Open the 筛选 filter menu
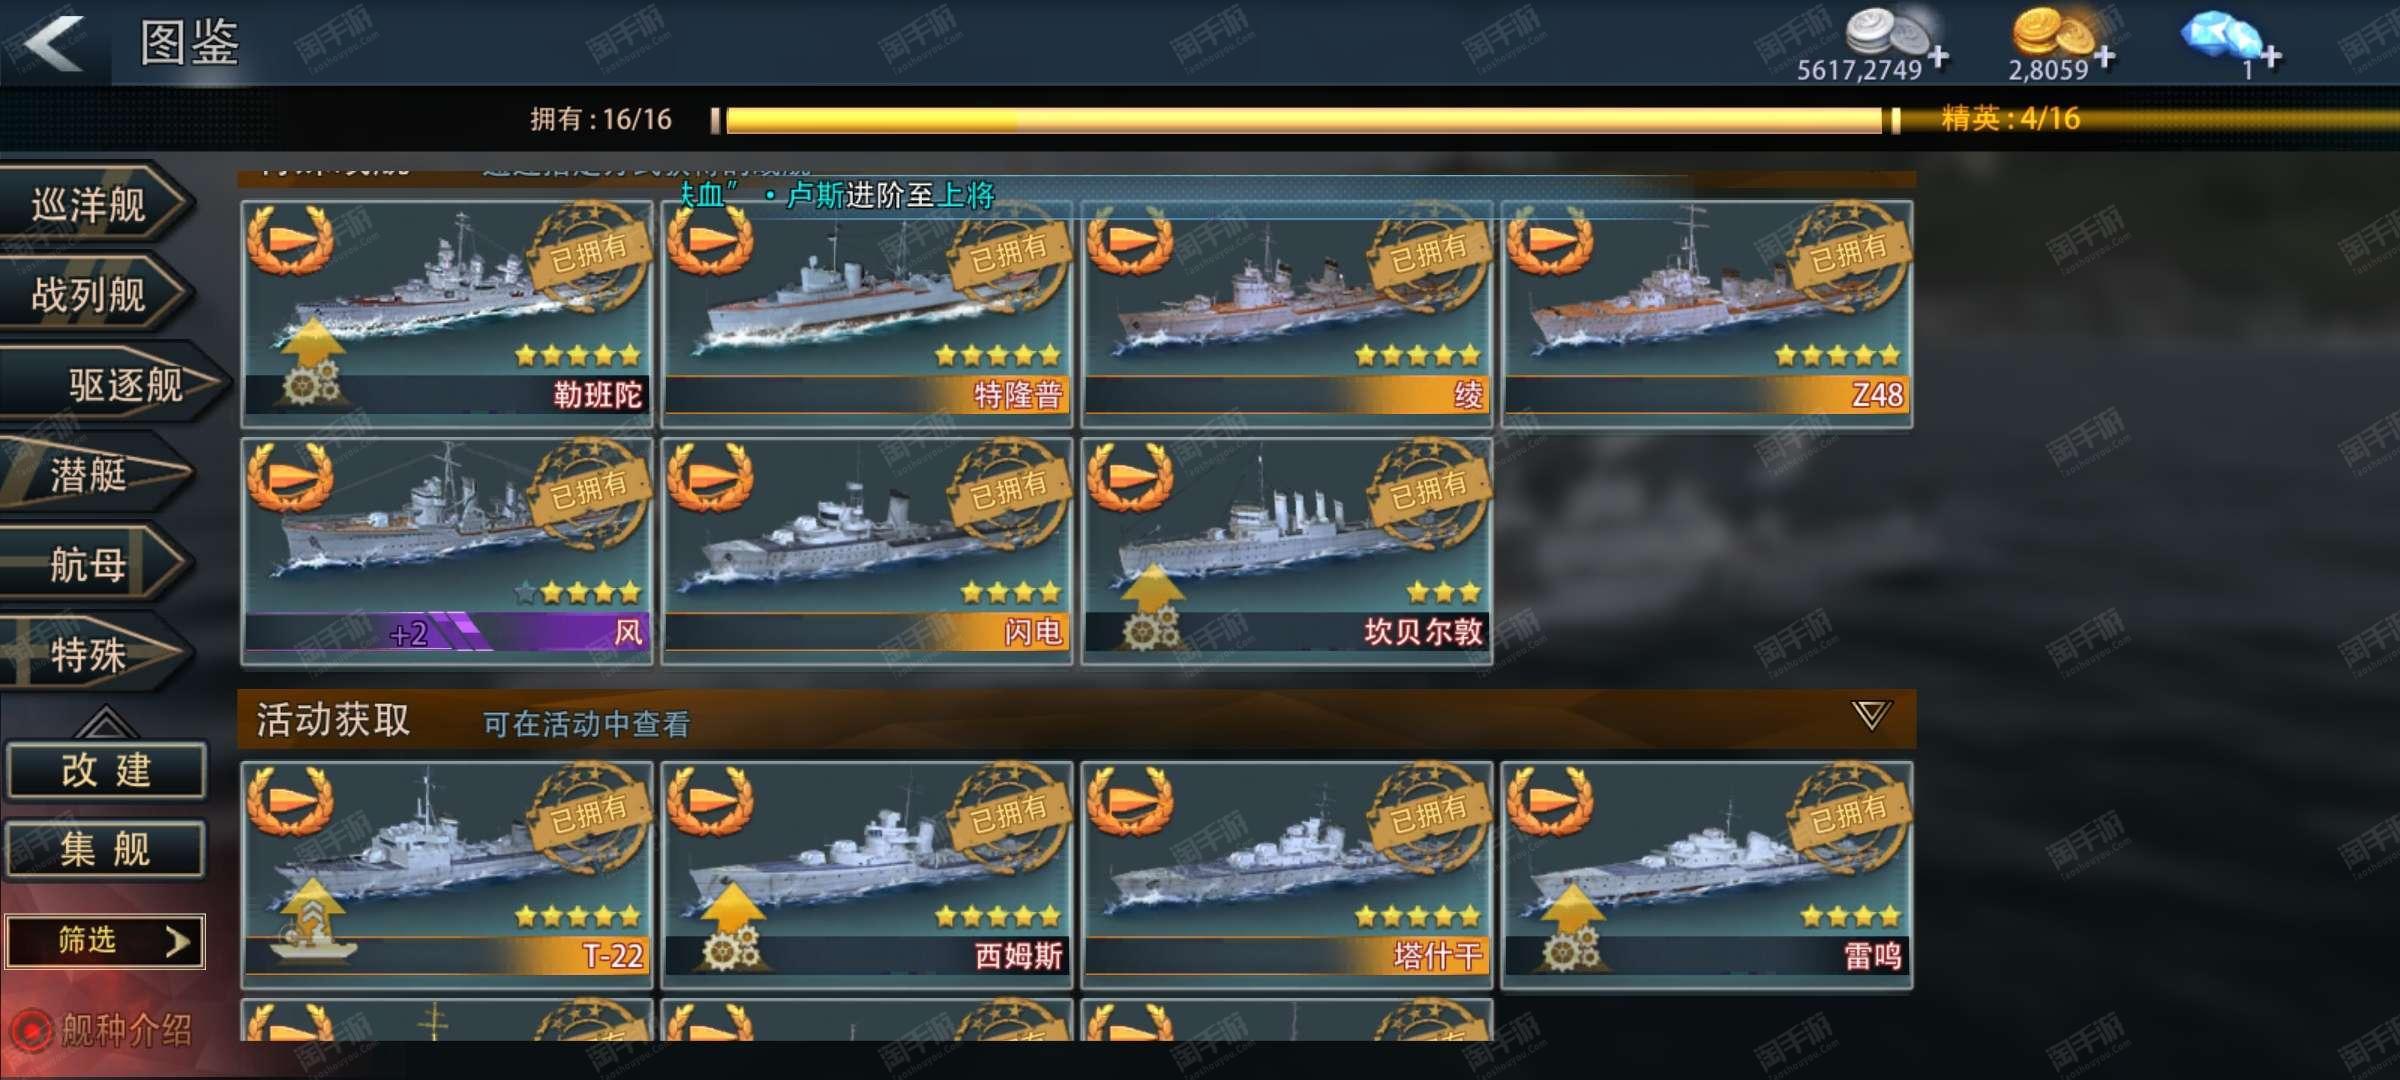Viewport: 2400px width, 1080px height. tap(105, 941)
